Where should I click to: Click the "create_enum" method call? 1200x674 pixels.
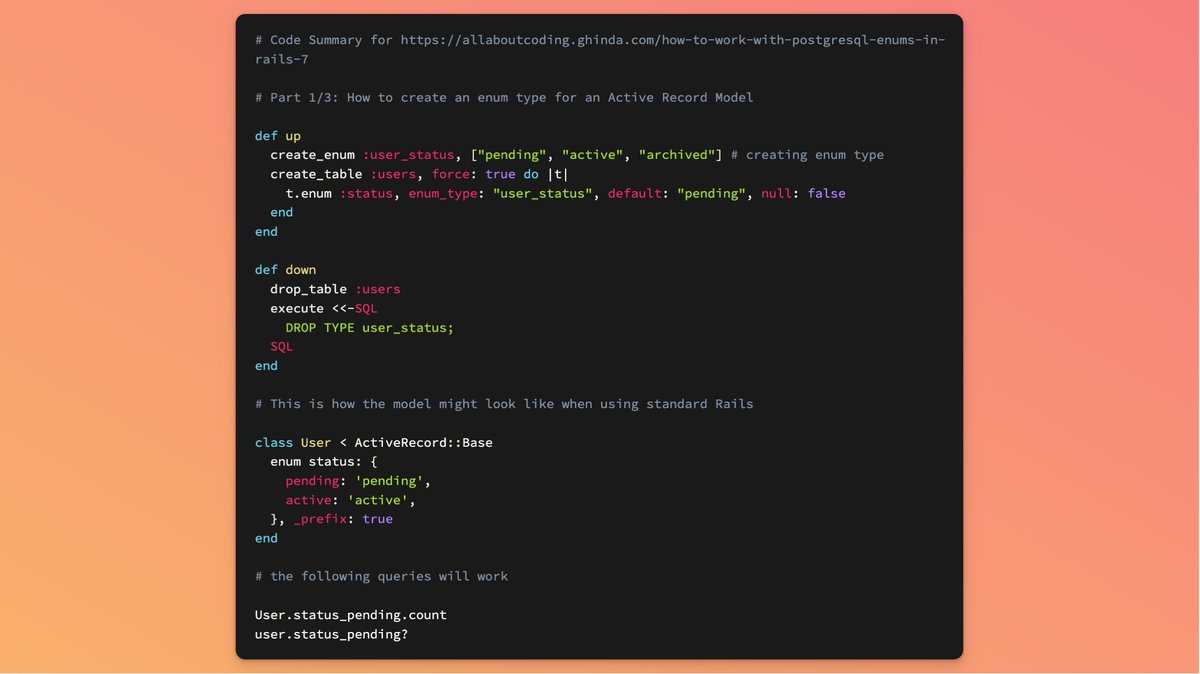point(312,155)
